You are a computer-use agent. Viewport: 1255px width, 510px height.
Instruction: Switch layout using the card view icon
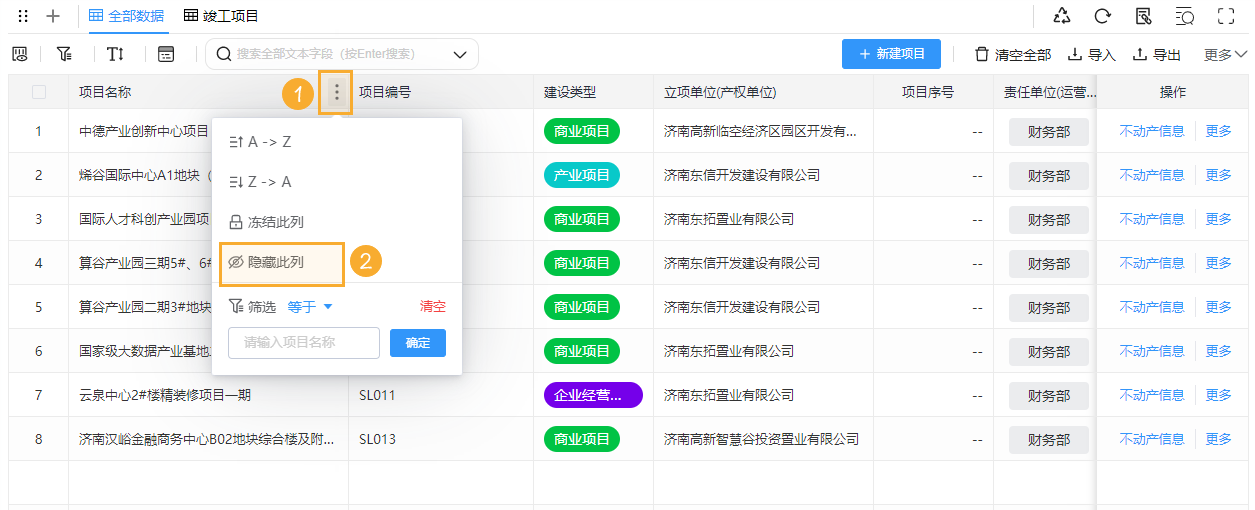(166, 54)
